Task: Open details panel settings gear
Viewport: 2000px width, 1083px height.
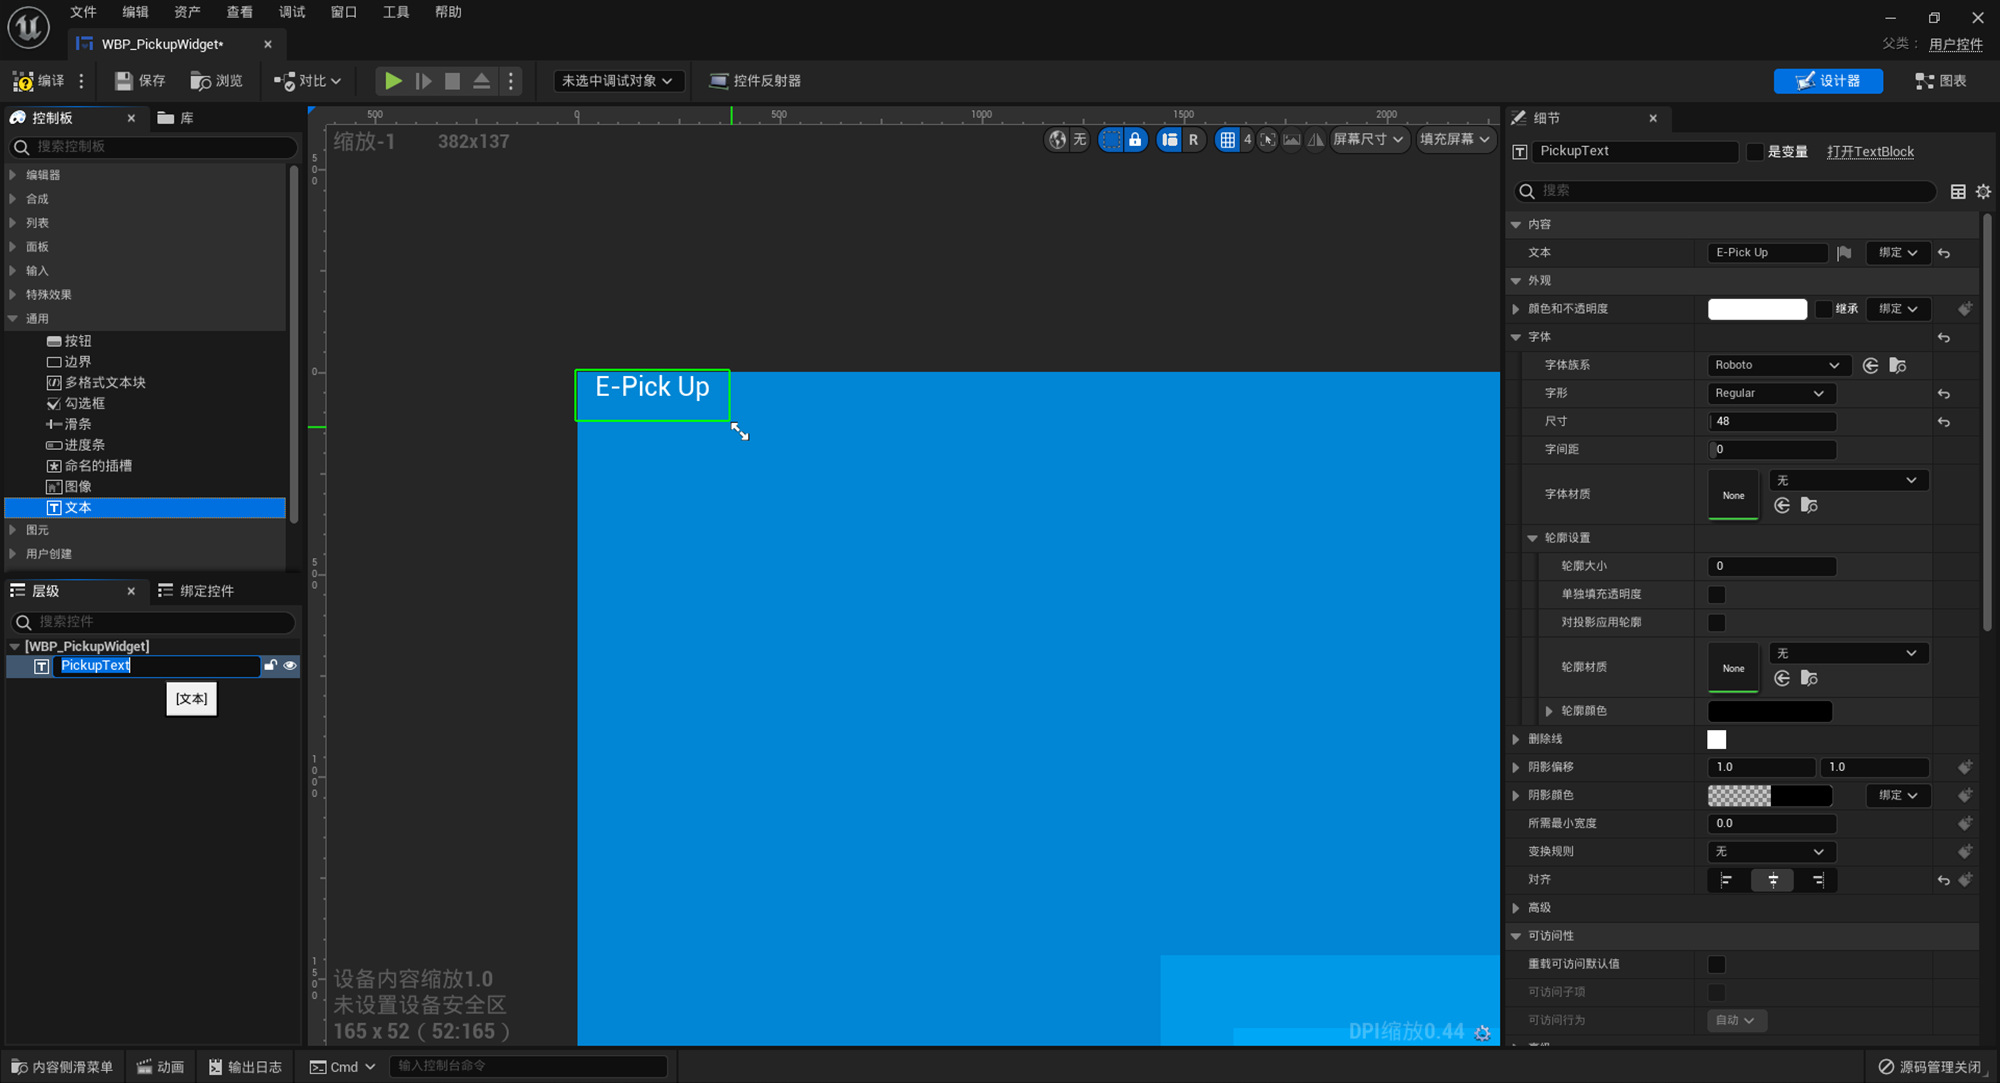Action: (x=1983, y=191)
